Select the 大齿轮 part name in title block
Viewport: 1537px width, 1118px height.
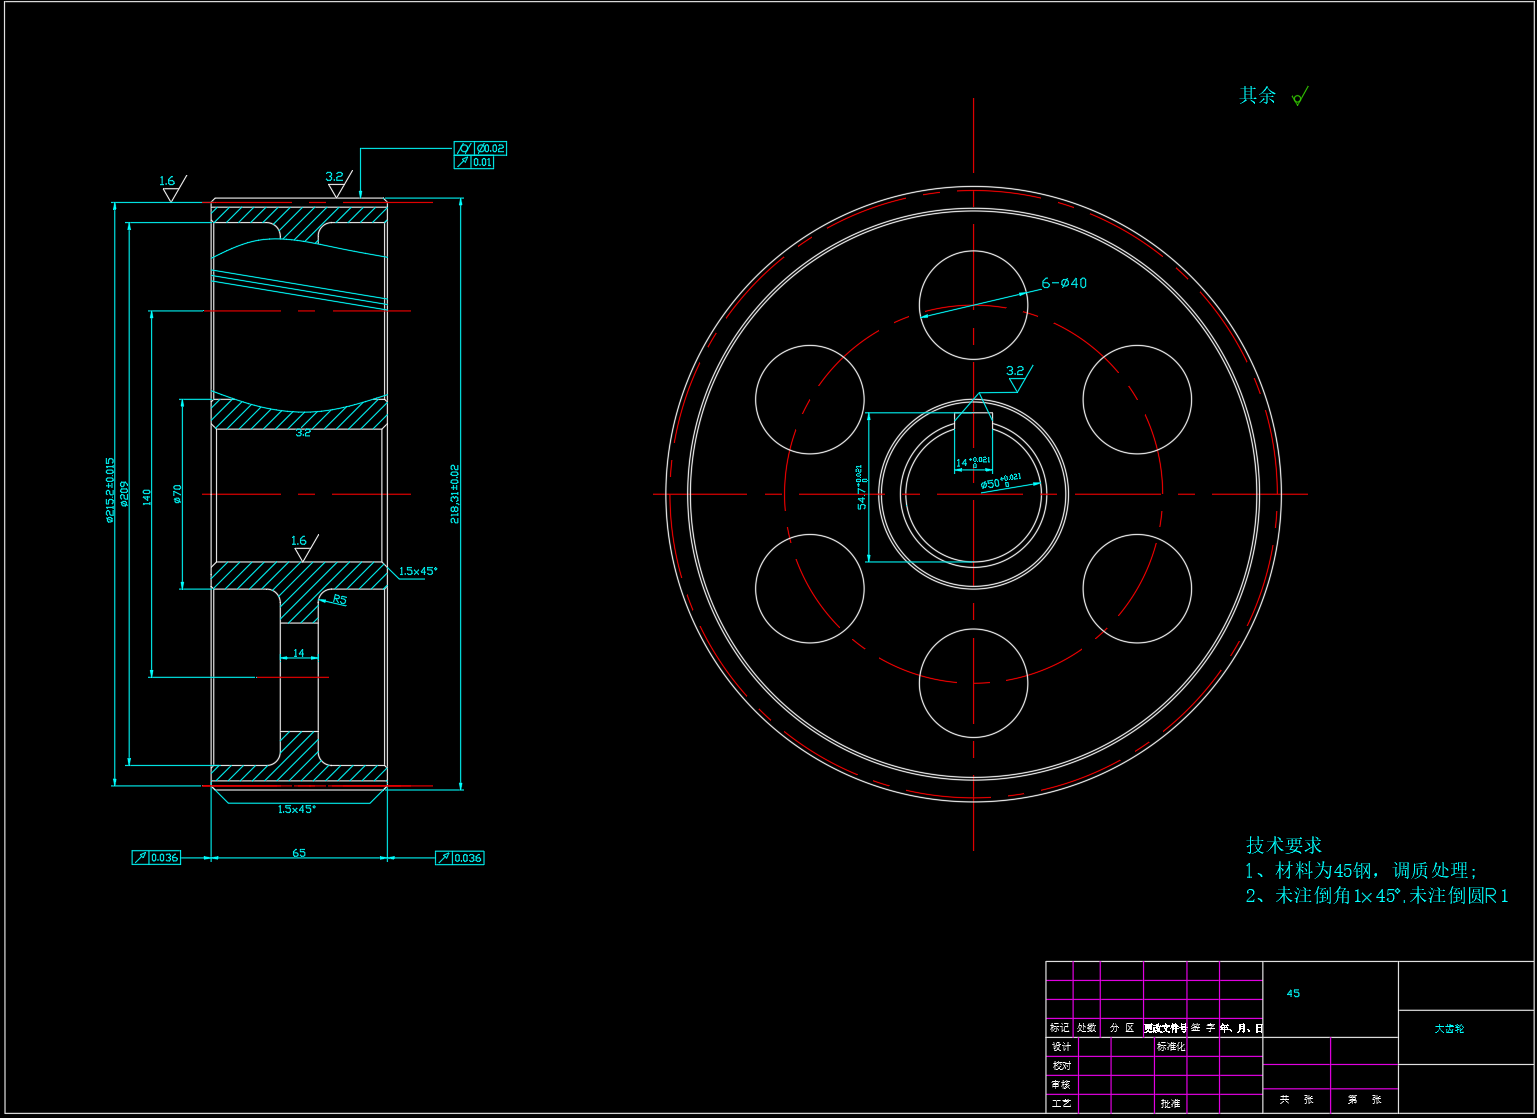(x=1449, y=1028)
